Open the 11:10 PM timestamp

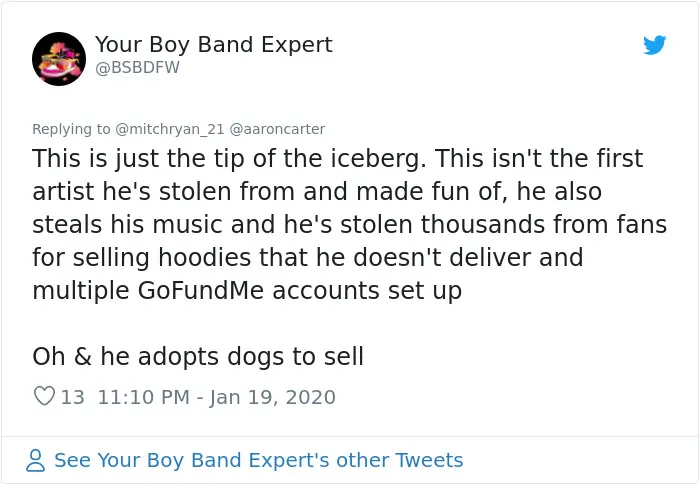(144, 397)
